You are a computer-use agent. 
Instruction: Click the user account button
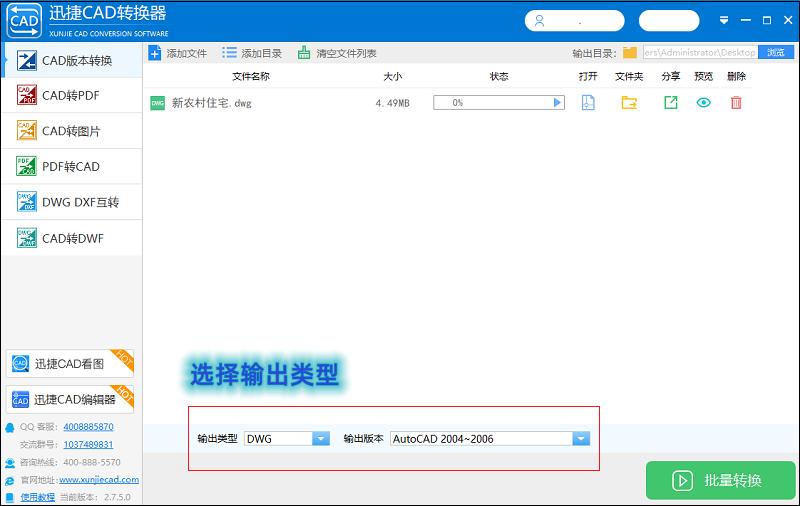(x=574, y=21)
